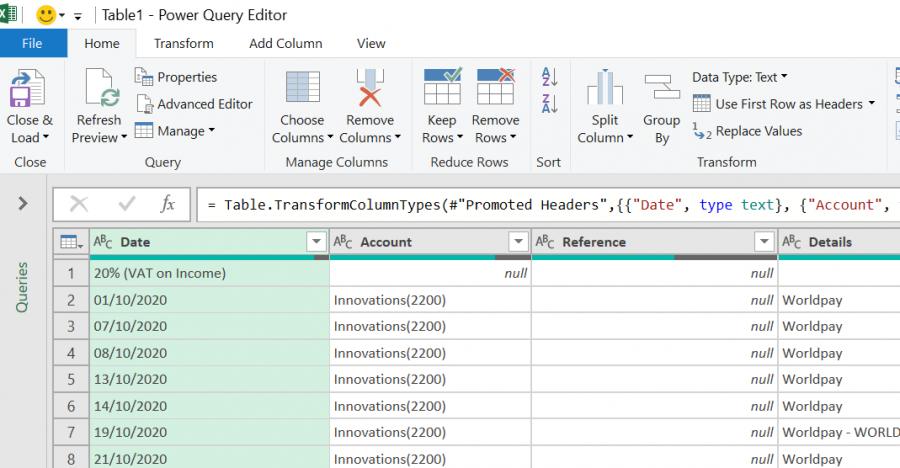900x468 pixels.
Task: Click inside the formula bar text
Action: click(548, 204)
